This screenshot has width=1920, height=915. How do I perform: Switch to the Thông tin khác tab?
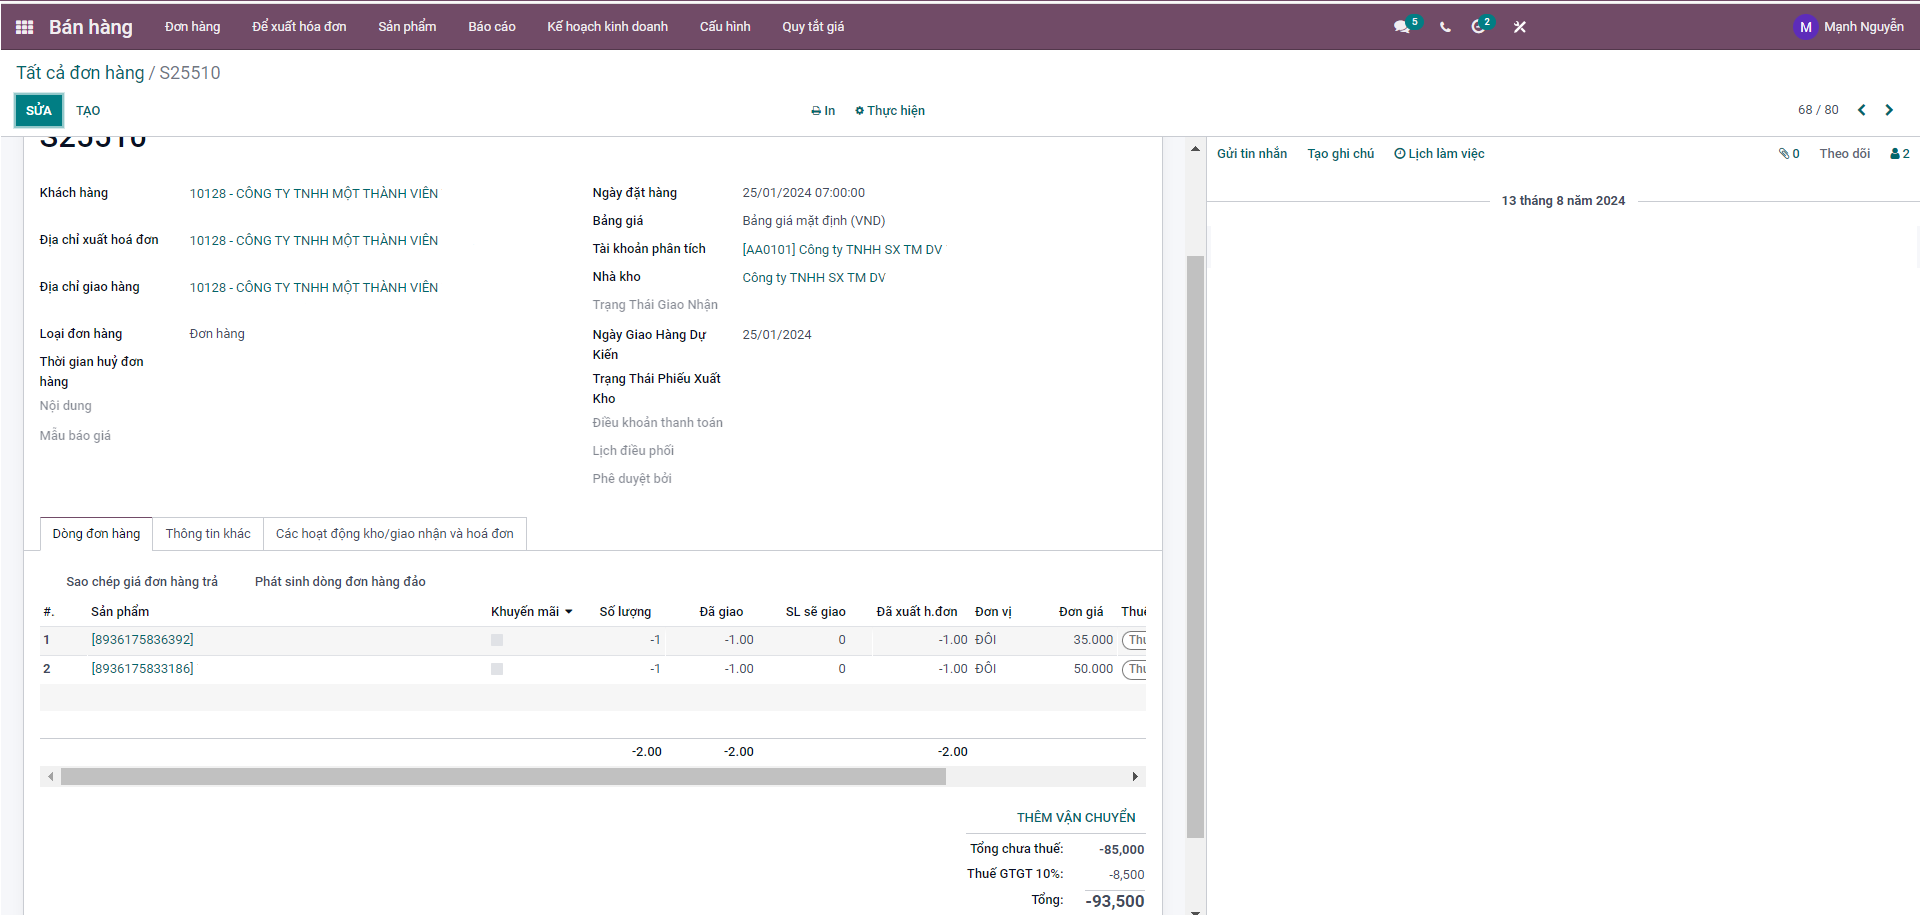208,534
